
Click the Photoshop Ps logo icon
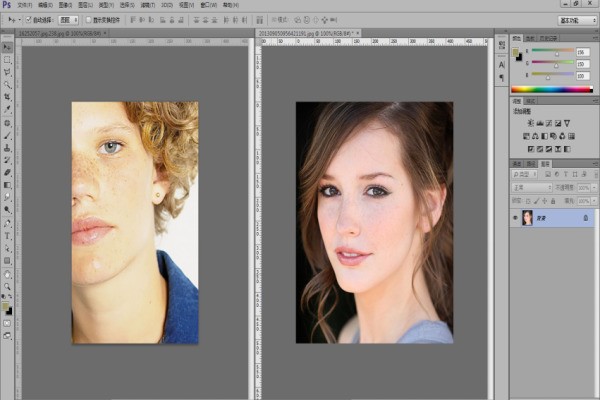click(7, 5)
